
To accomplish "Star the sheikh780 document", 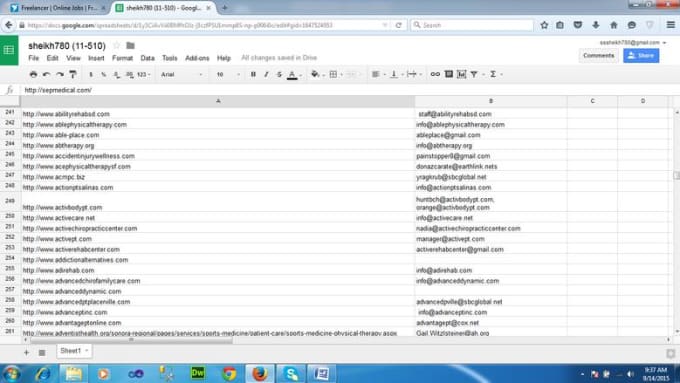I will click(x=116, y=46).
